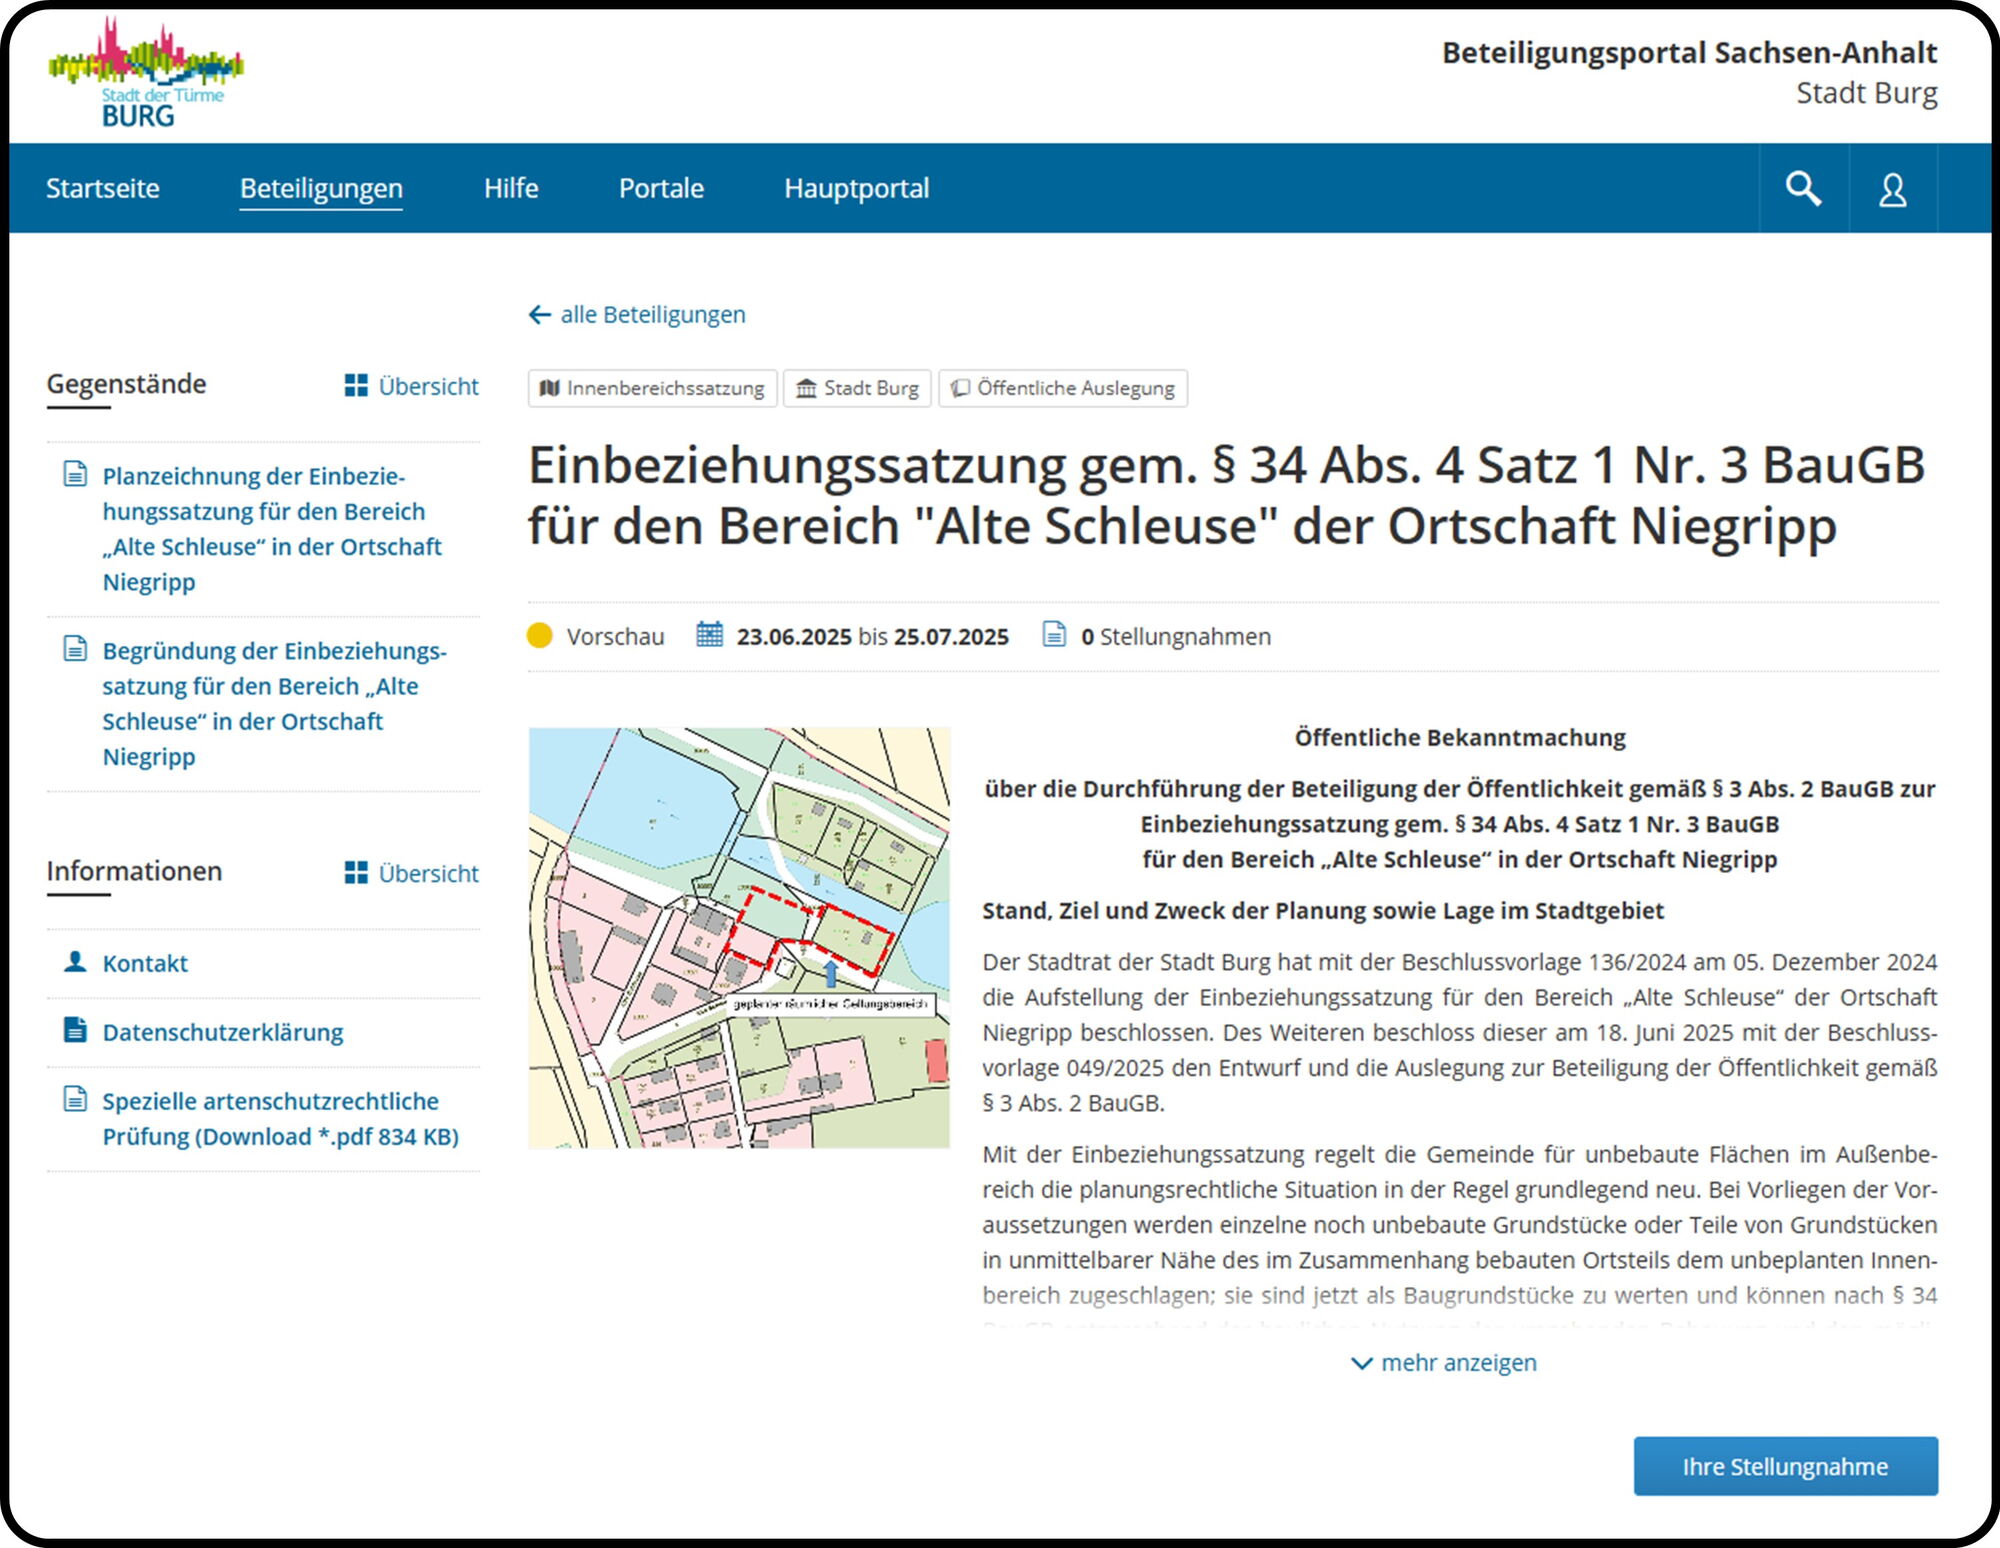2000x1548 pixels.
Task: Click the '0 Stellungnahmen' text
Action: [x=1176, y=637]
